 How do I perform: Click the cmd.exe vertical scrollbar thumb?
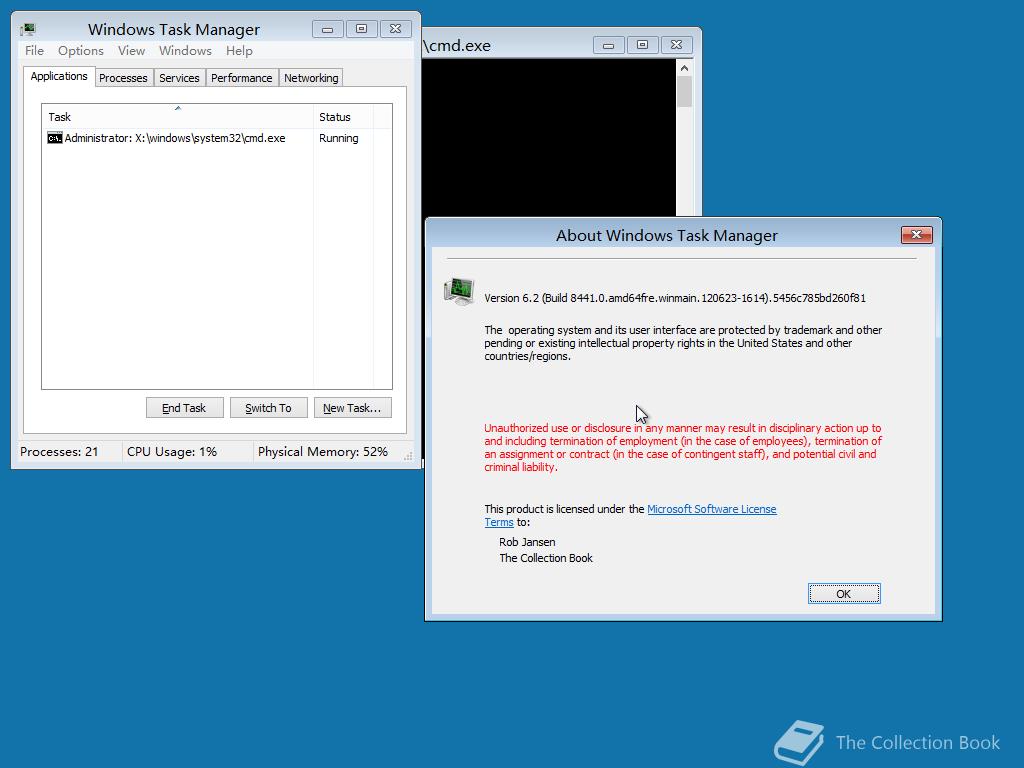click(684, 92)
